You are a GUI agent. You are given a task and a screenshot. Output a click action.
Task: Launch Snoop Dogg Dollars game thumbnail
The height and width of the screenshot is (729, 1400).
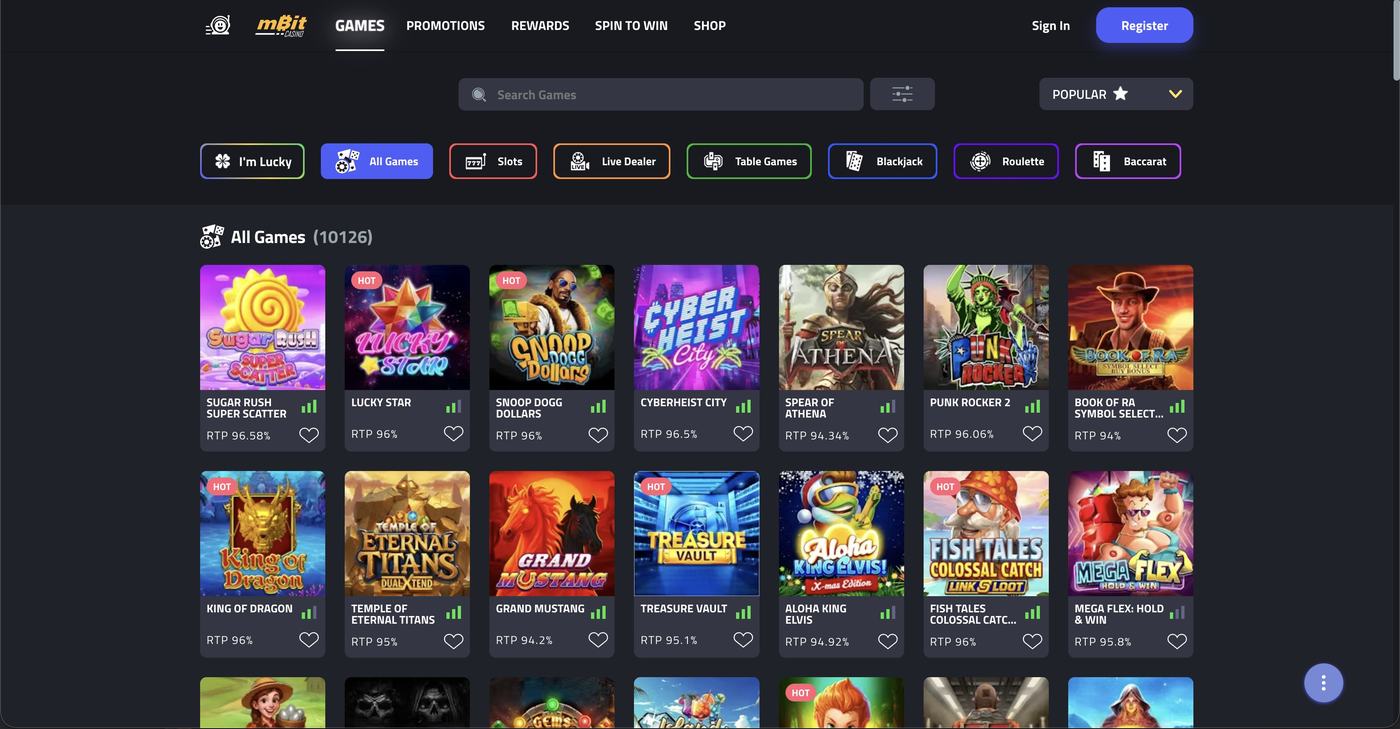[x=552, y=327]
